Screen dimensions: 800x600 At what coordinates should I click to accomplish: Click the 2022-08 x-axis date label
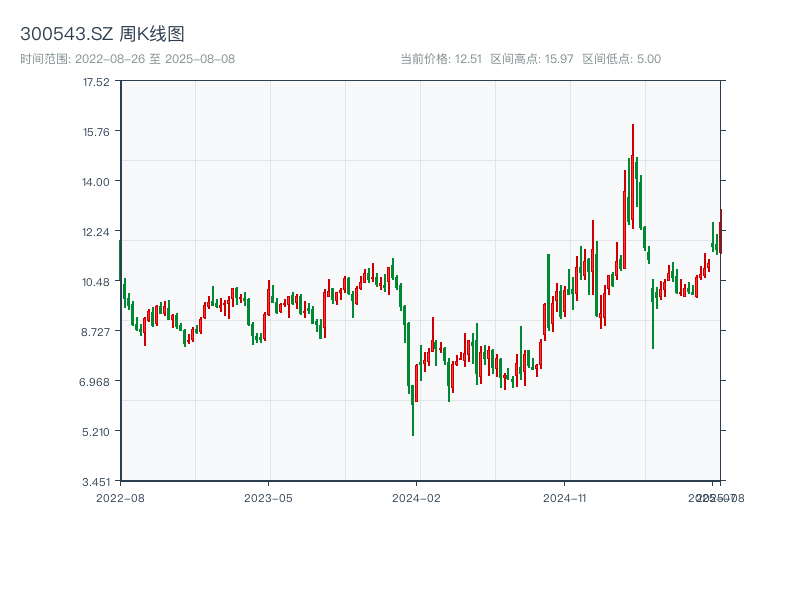(x=120, y=497)
